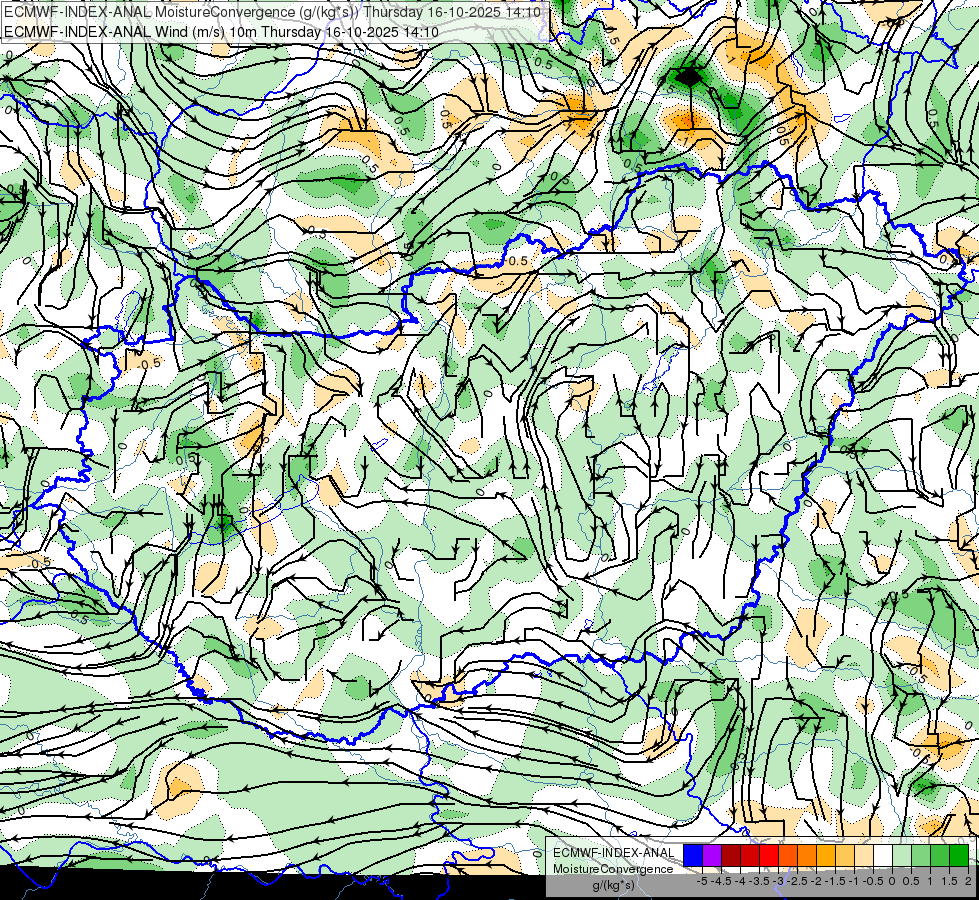979x900 pixels.
Task: Click the legend label ECMWF-INDEX-ANAL
Action: tap(614, 853)
